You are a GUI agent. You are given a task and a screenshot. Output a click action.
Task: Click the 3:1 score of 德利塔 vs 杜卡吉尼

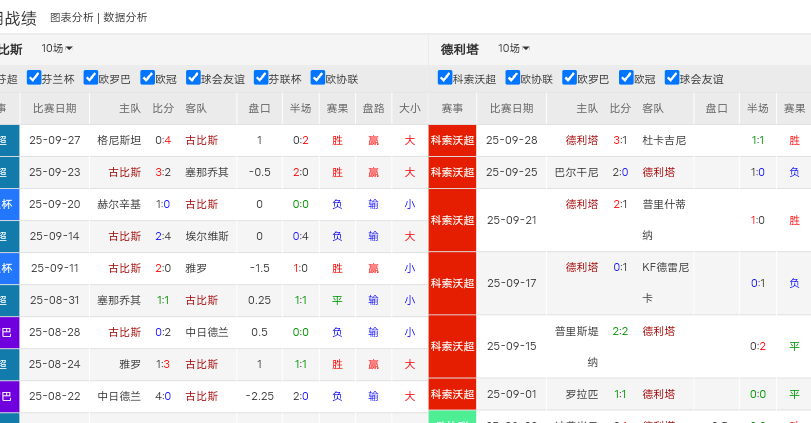[x=620, y=140]
